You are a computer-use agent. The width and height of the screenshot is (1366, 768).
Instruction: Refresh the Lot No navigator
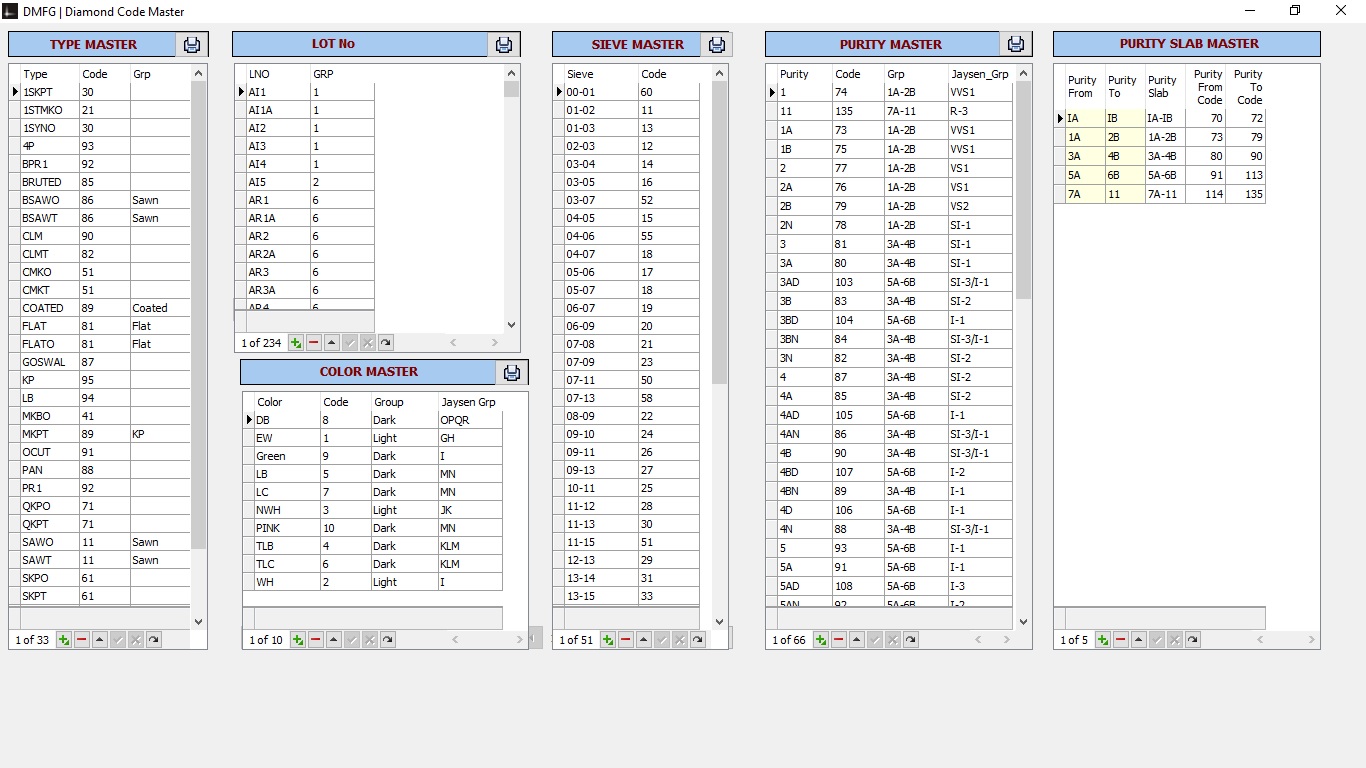click(386, 343)
